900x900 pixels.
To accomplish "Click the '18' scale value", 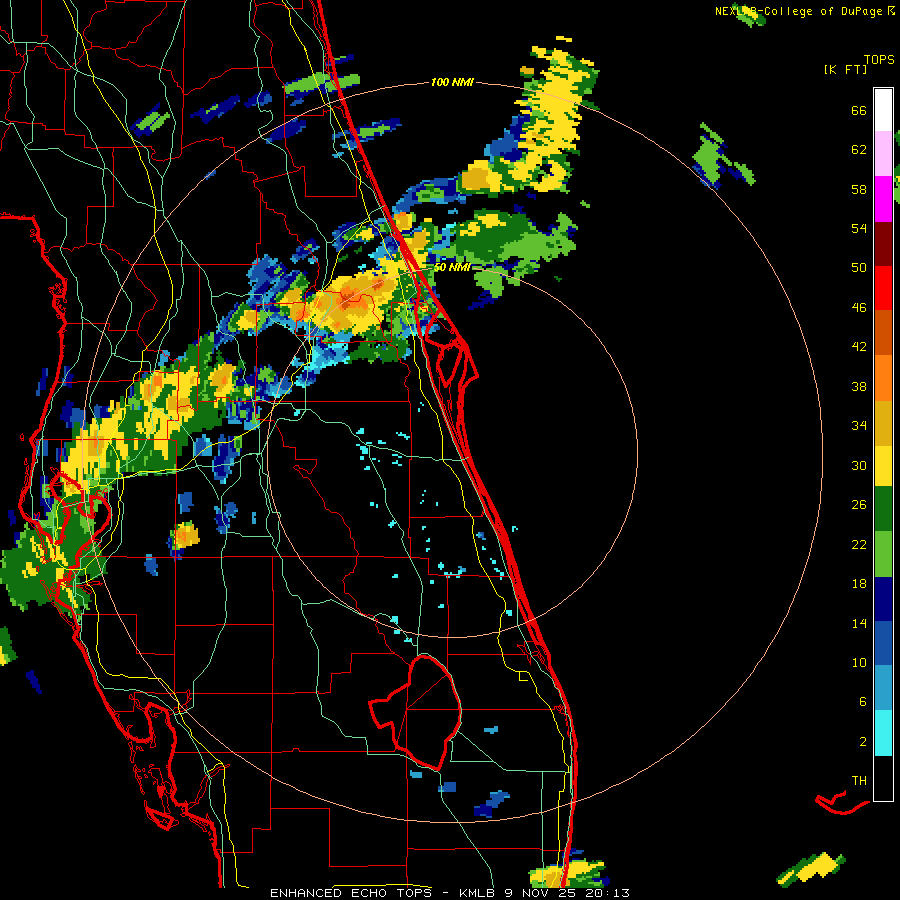I will 859,584.
